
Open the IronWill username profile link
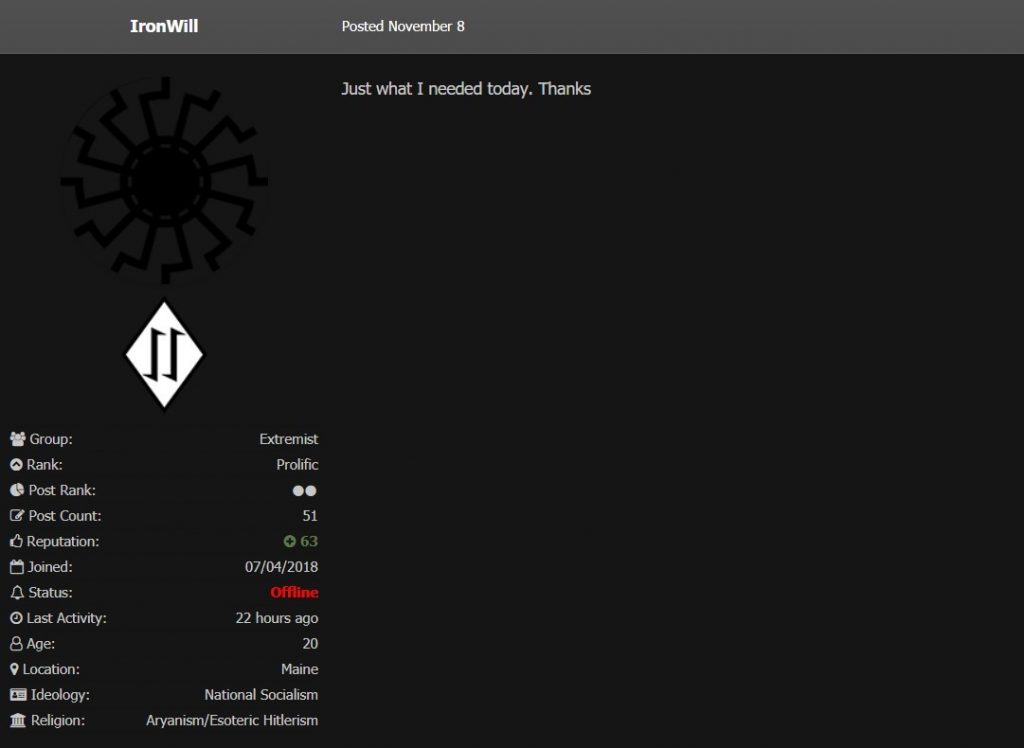click(164, 26)
